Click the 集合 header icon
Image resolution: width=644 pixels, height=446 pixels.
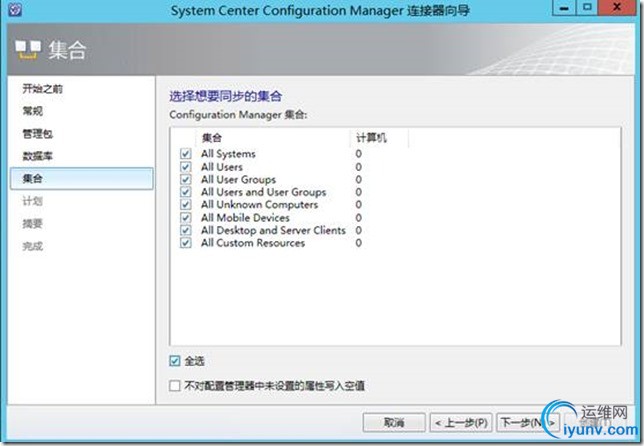click(x=28, y=50)
